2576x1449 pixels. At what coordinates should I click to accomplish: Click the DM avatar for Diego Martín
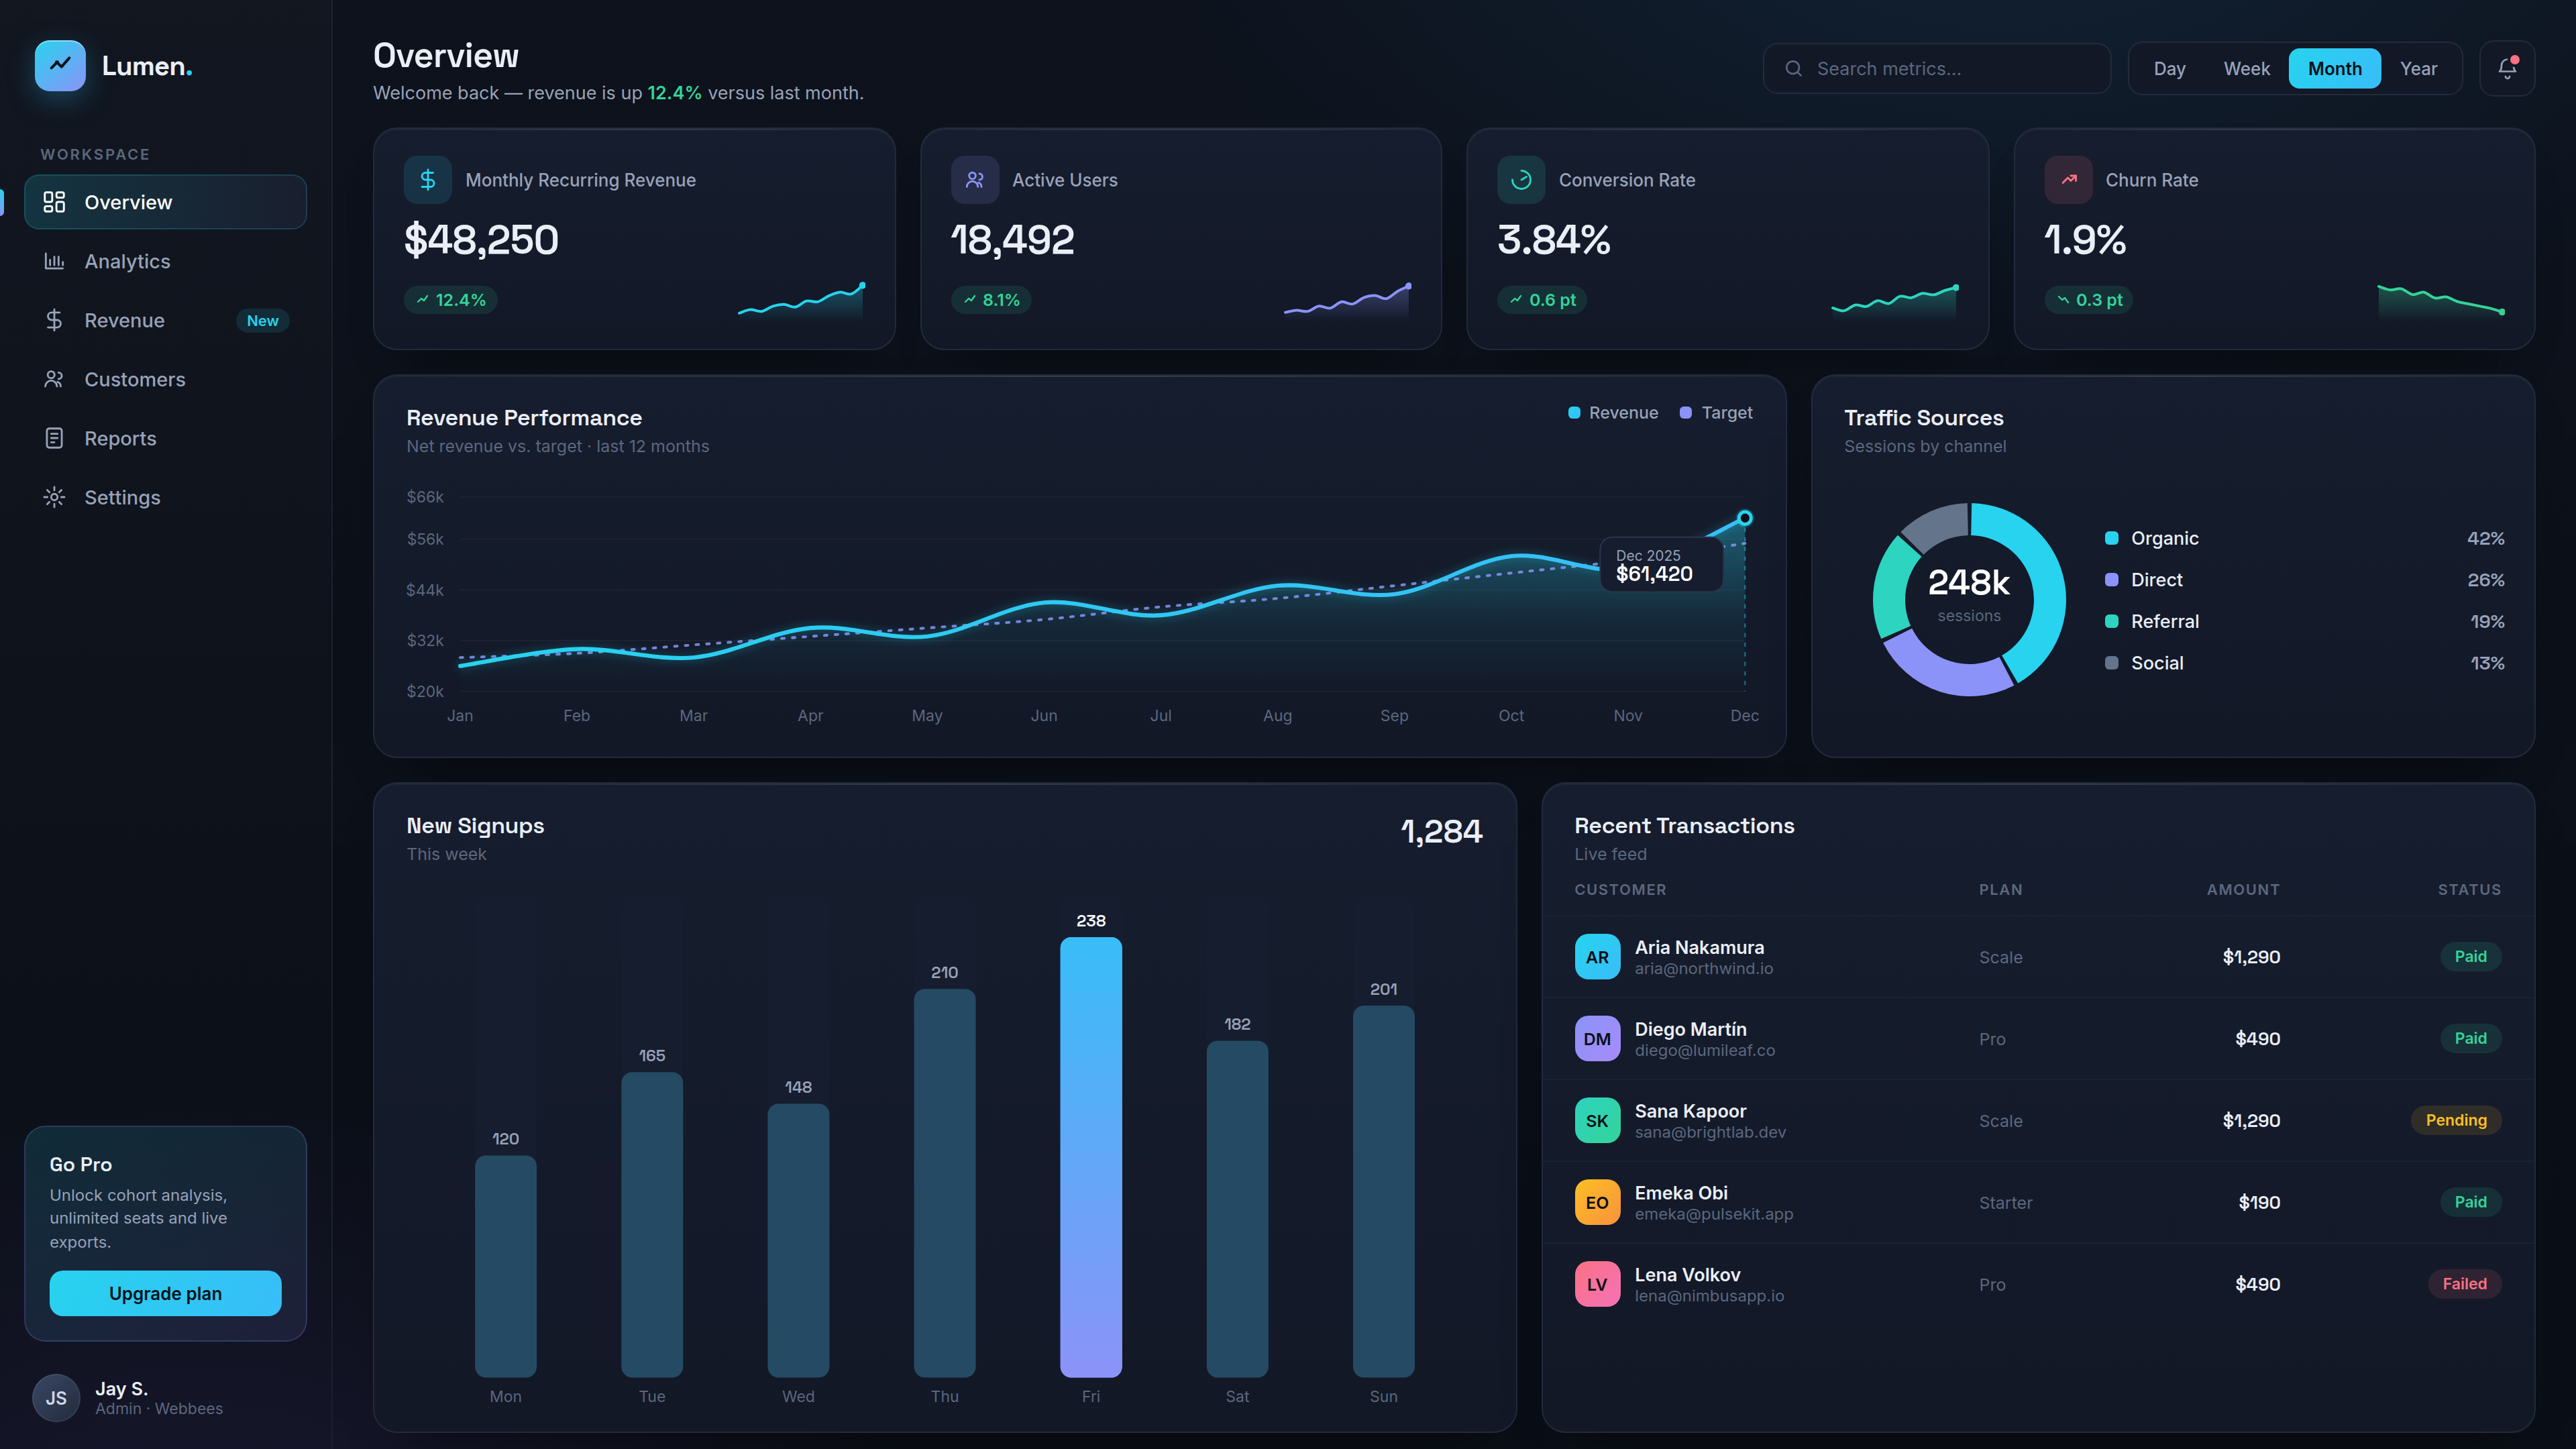coord(1597,1039)
